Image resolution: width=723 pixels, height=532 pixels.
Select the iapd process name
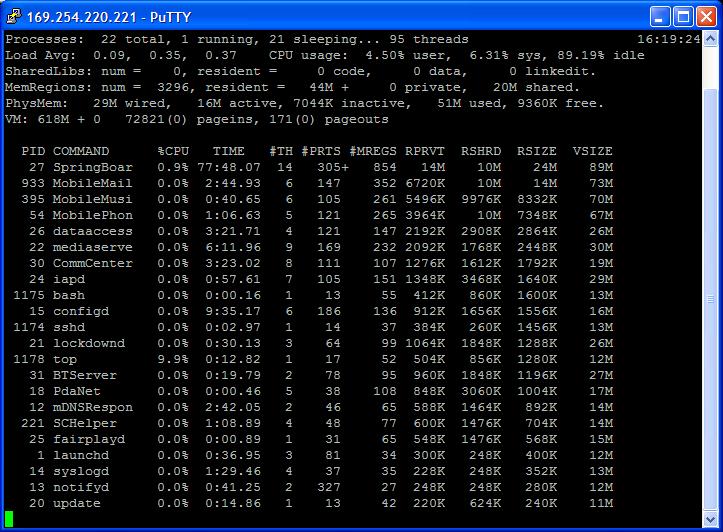[x=69, y=279]
